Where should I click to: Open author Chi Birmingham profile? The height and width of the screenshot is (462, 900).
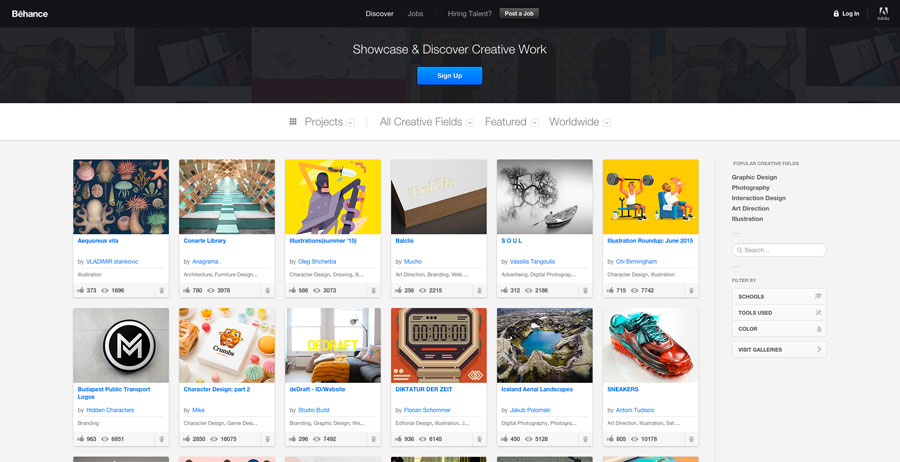pos(636,262)
